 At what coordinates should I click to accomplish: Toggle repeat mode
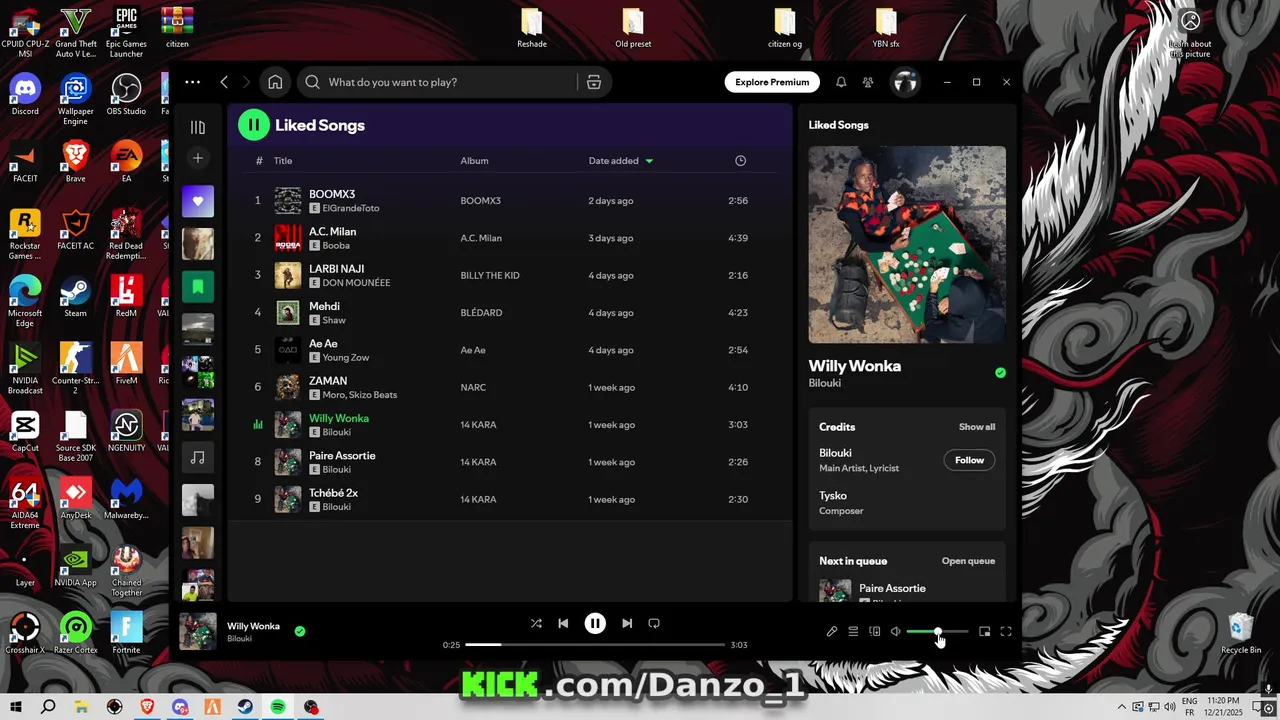(x=654, y=623)
